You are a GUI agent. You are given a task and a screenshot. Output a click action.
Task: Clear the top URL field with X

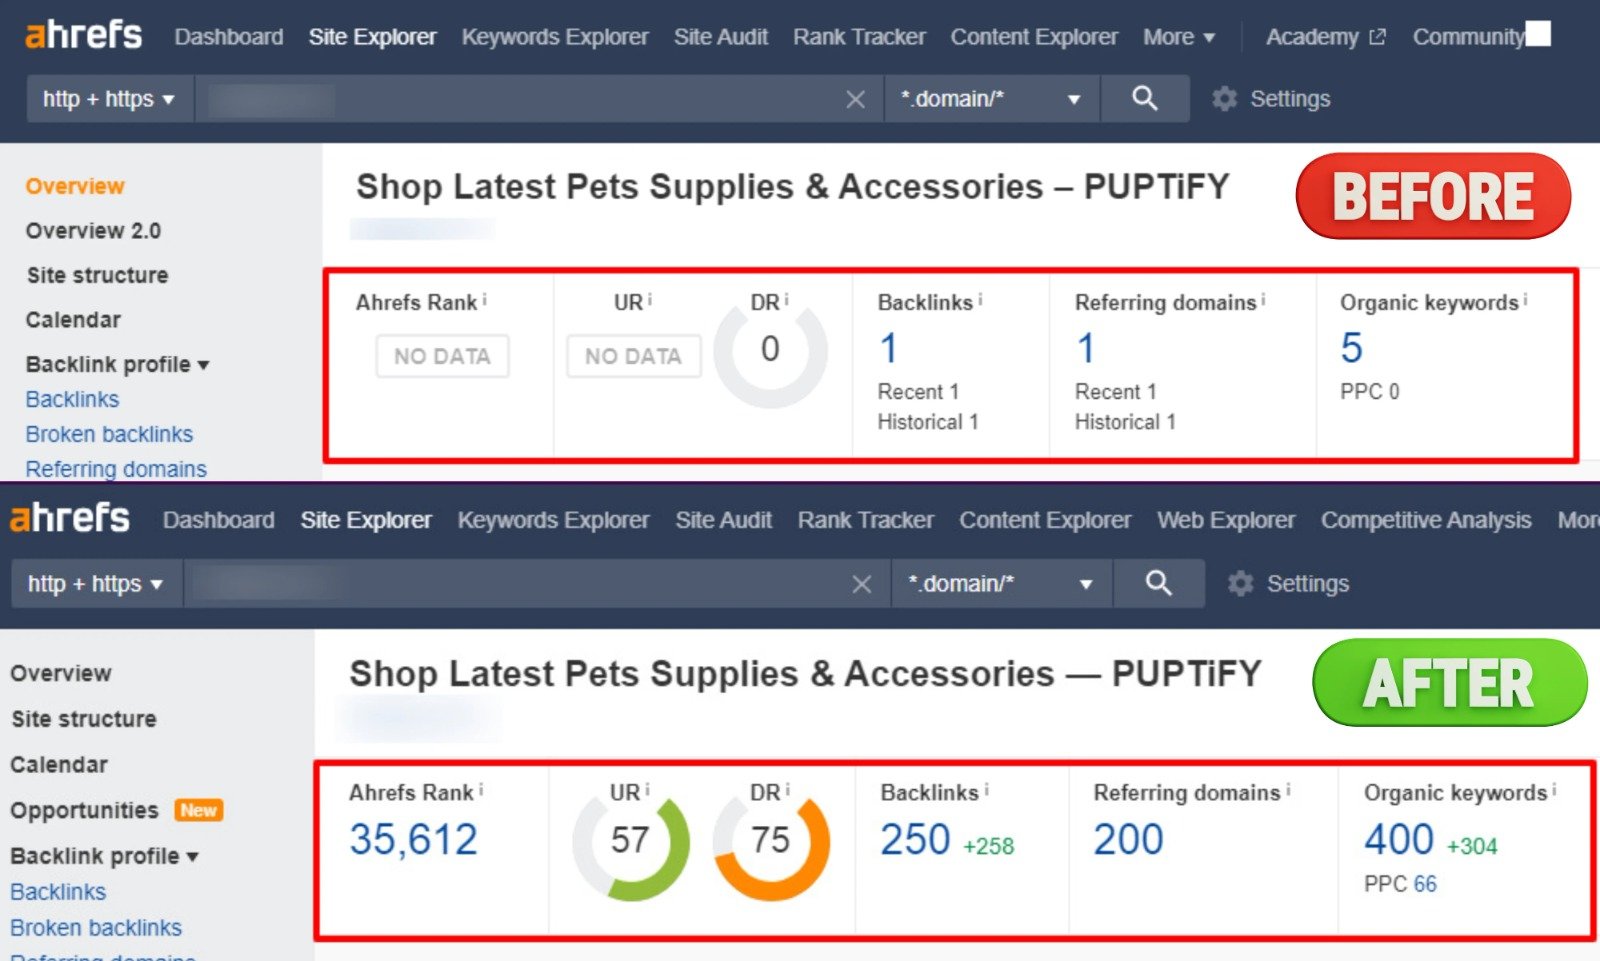(x=855, y=99)
